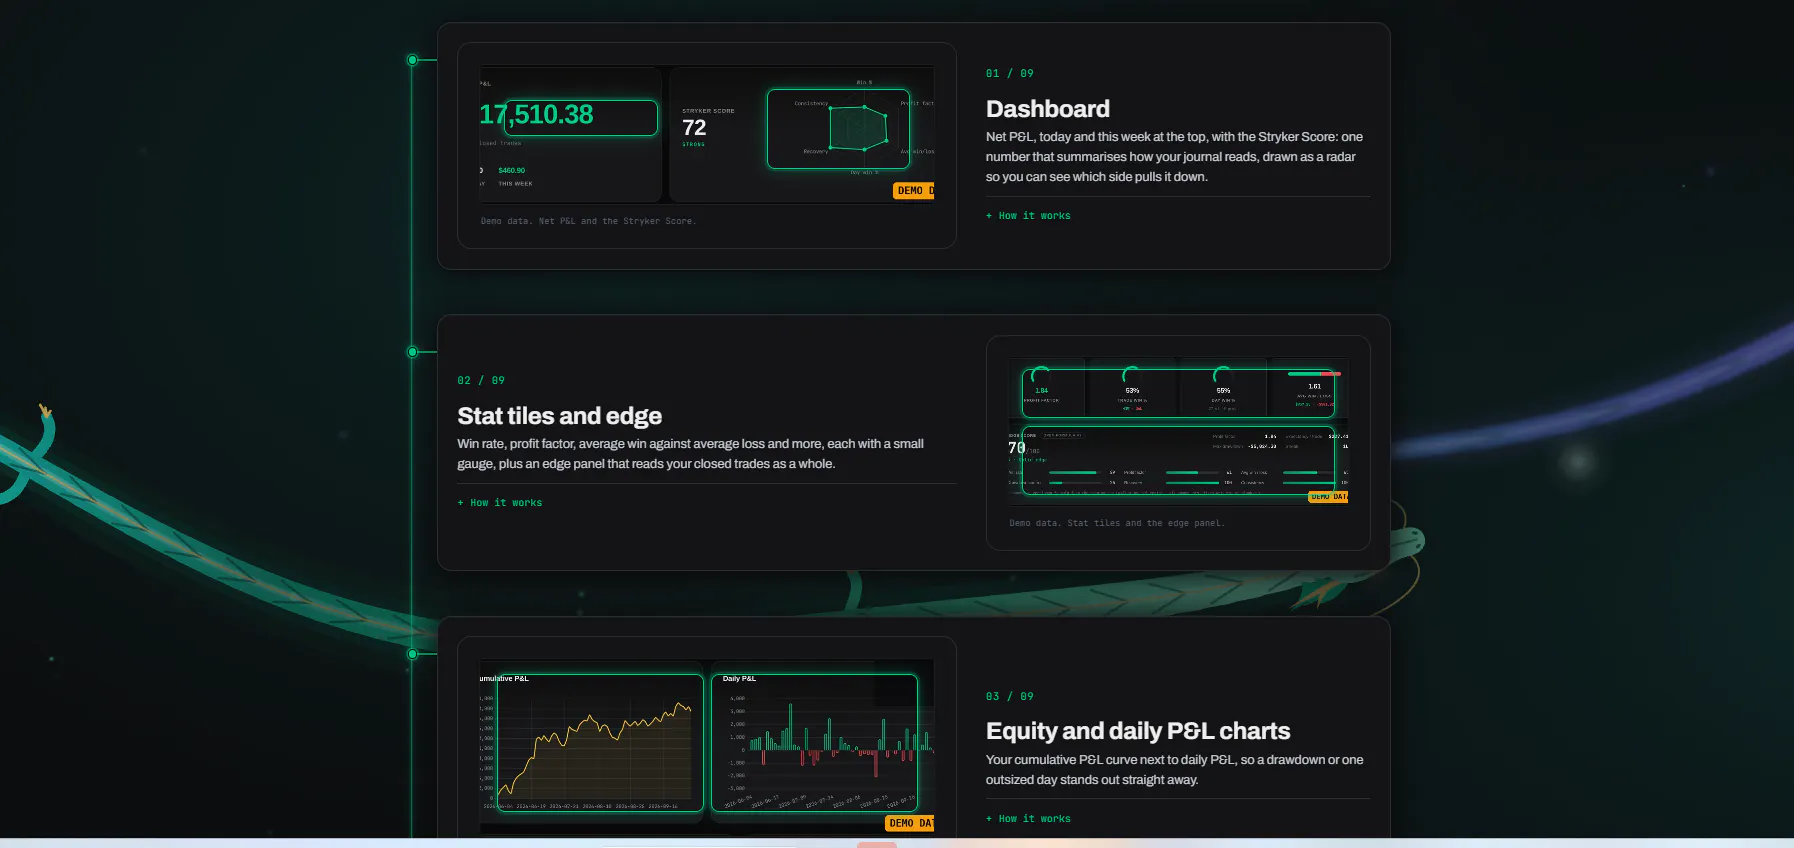Click caption "Demo data. Stat tiles and the edge panel."

click(x=1117, y=523)
